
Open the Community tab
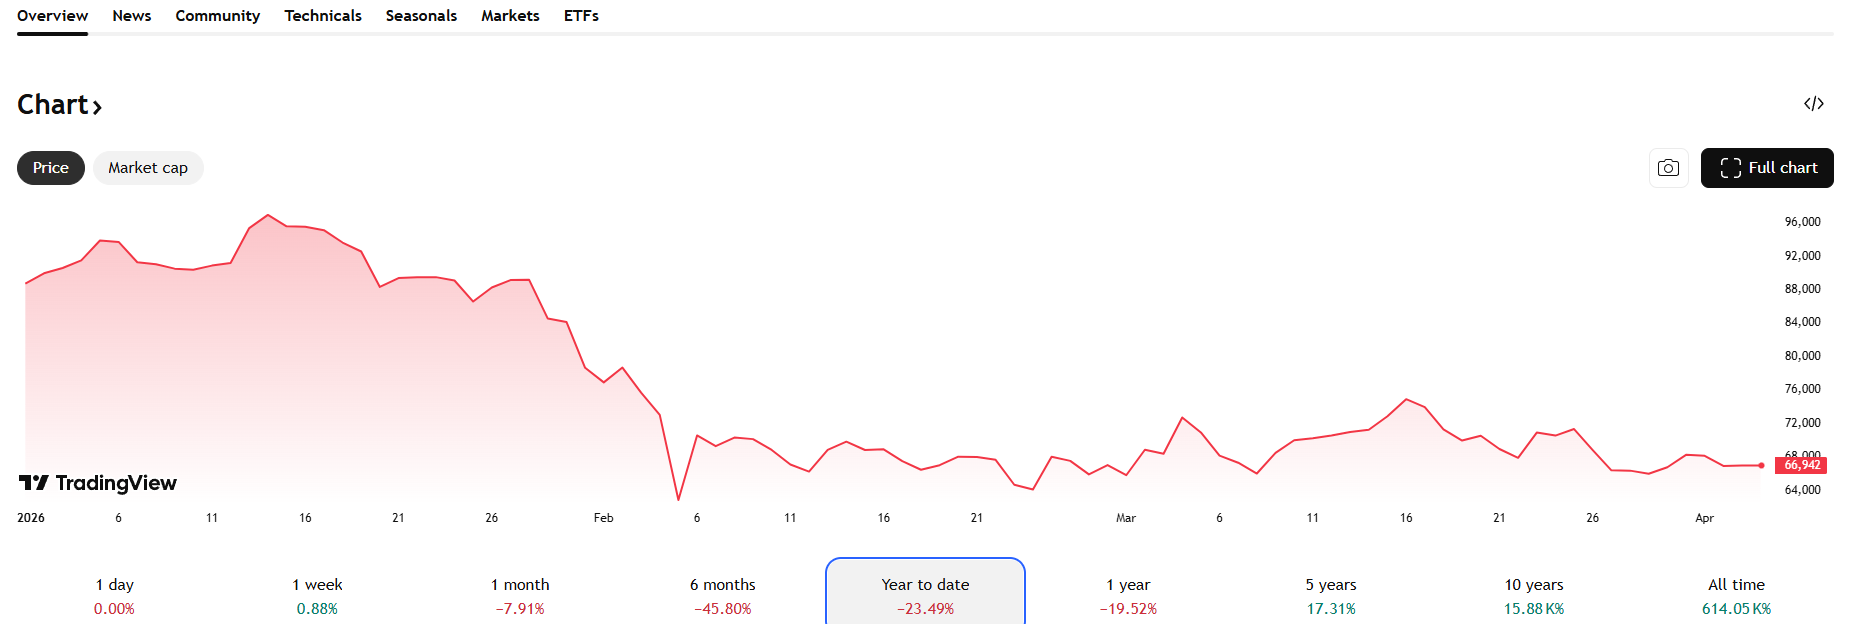pyautogui.click(x=217, y=16)
